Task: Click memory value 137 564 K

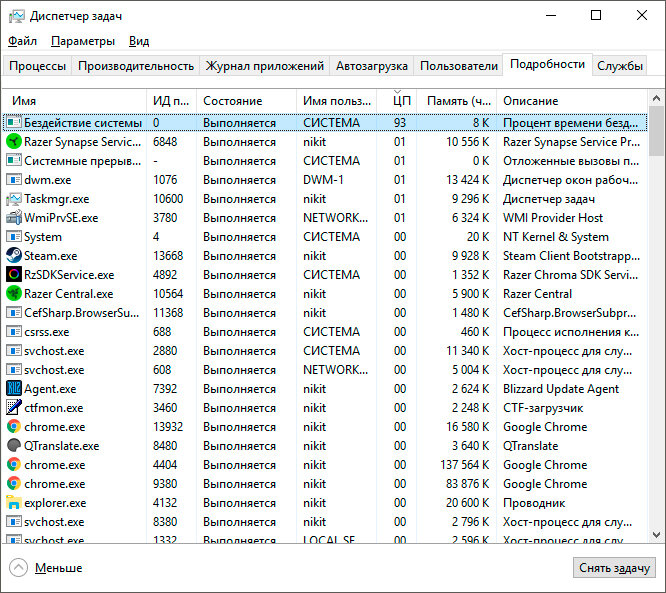Action: (x=465, y=465)
